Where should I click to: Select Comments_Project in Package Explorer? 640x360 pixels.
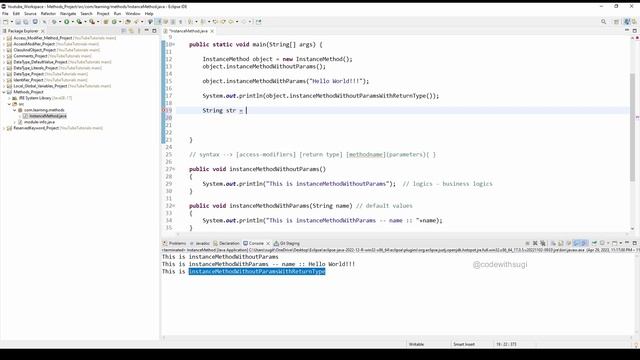[x=30, y=56]
